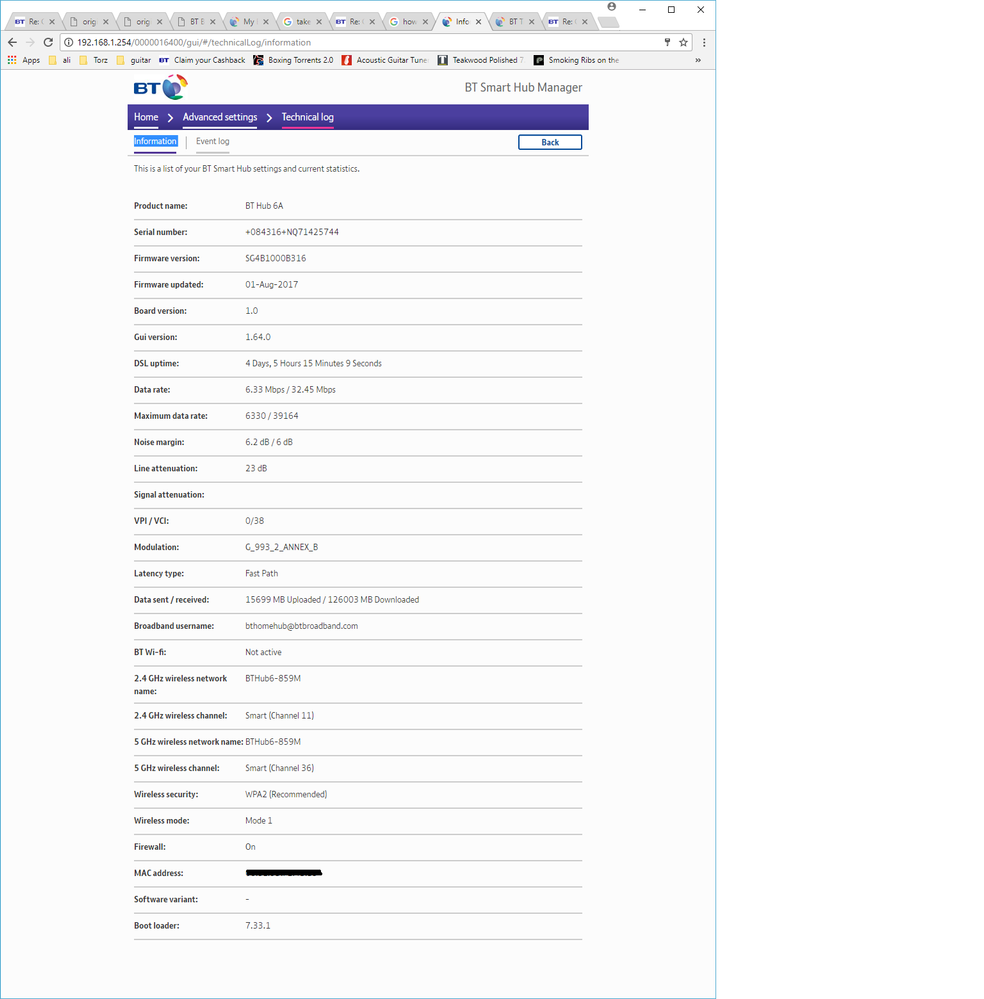
Task: Click 5 GHz channel 'Smart (Channel 36)'
Action: click(279, 768)
